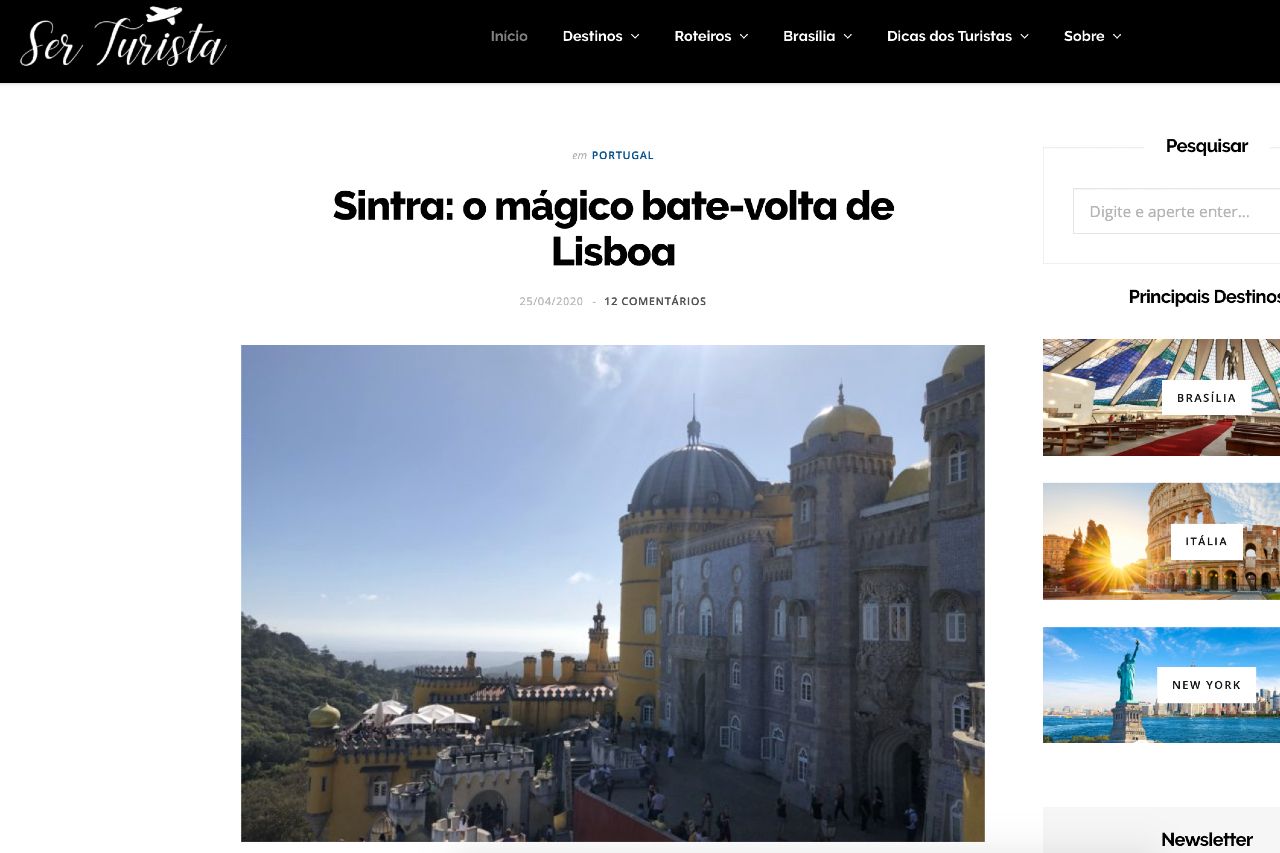Screen dimensions: 1280x853
Task: Open the 12 Comentários link
Action: (655, 301)
